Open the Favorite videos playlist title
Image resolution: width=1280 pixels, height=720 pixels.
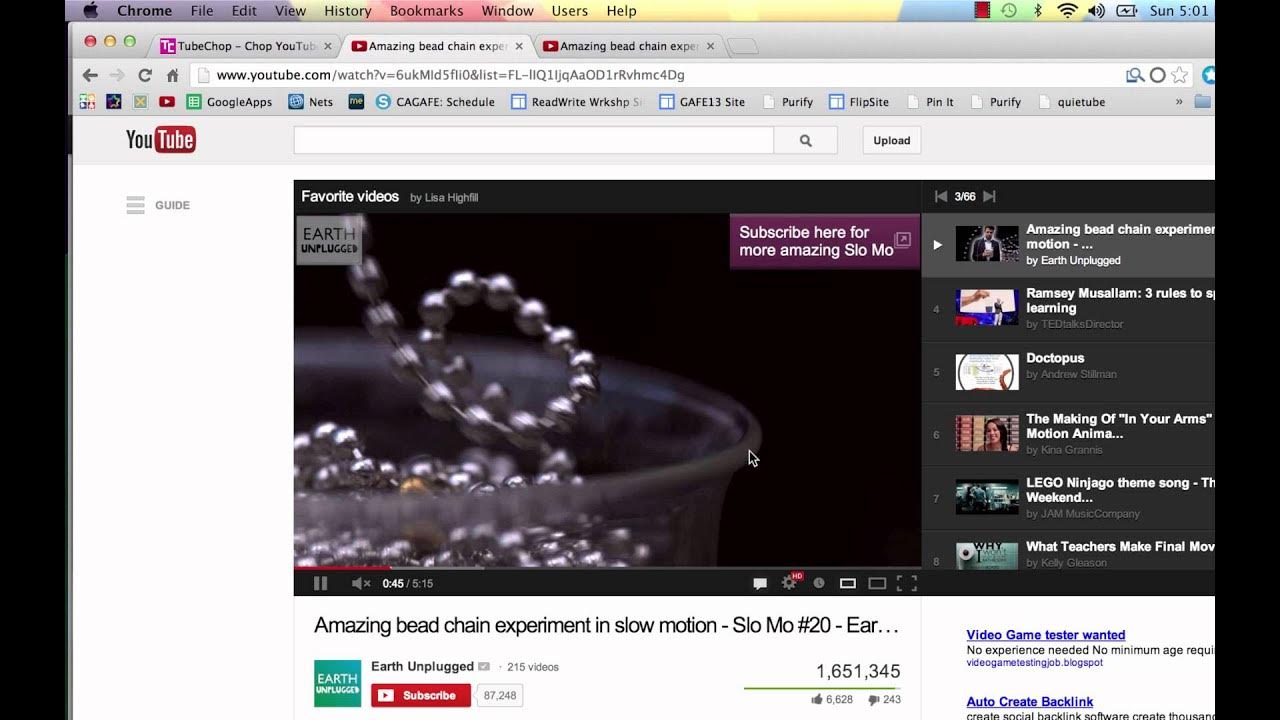[350, 197]
